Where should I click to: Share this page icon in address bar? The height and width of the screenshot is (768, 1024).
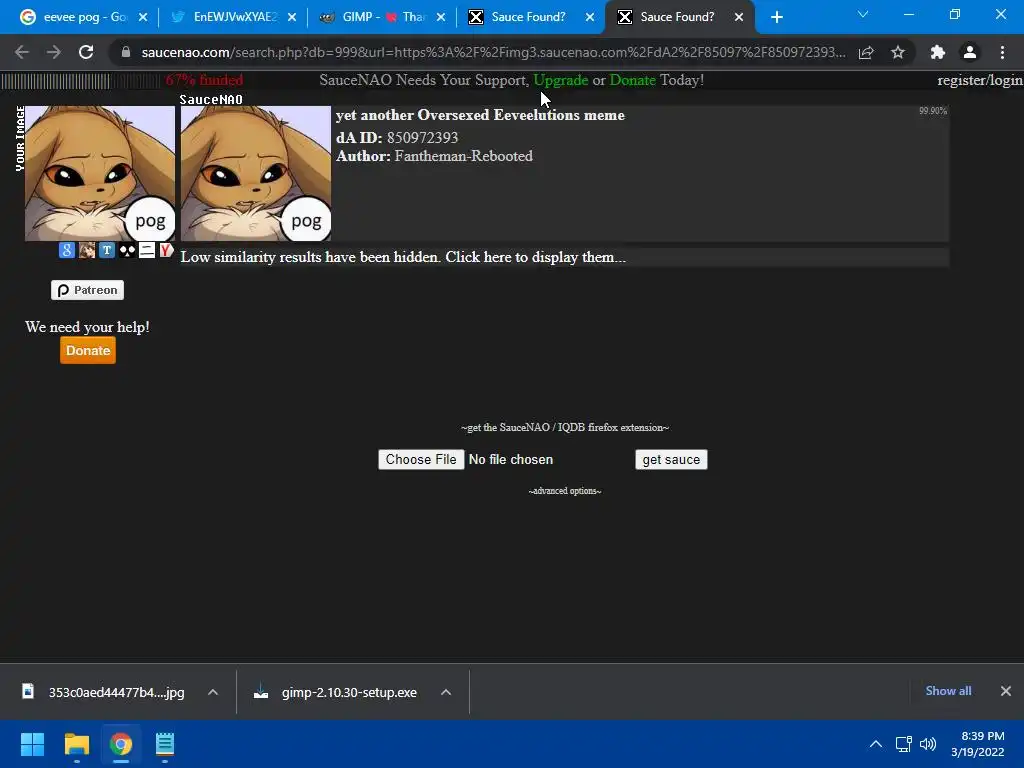(x=866, y=52)
